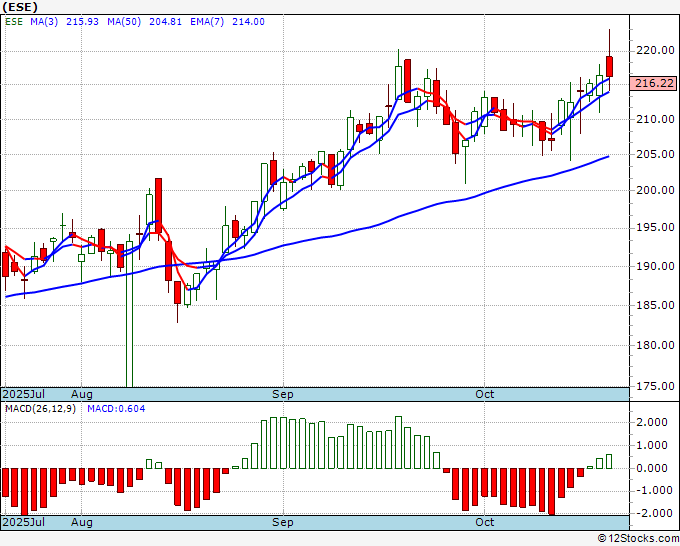
Task: Click Oct on the MACD axis
Action: [x=484, y=522]
